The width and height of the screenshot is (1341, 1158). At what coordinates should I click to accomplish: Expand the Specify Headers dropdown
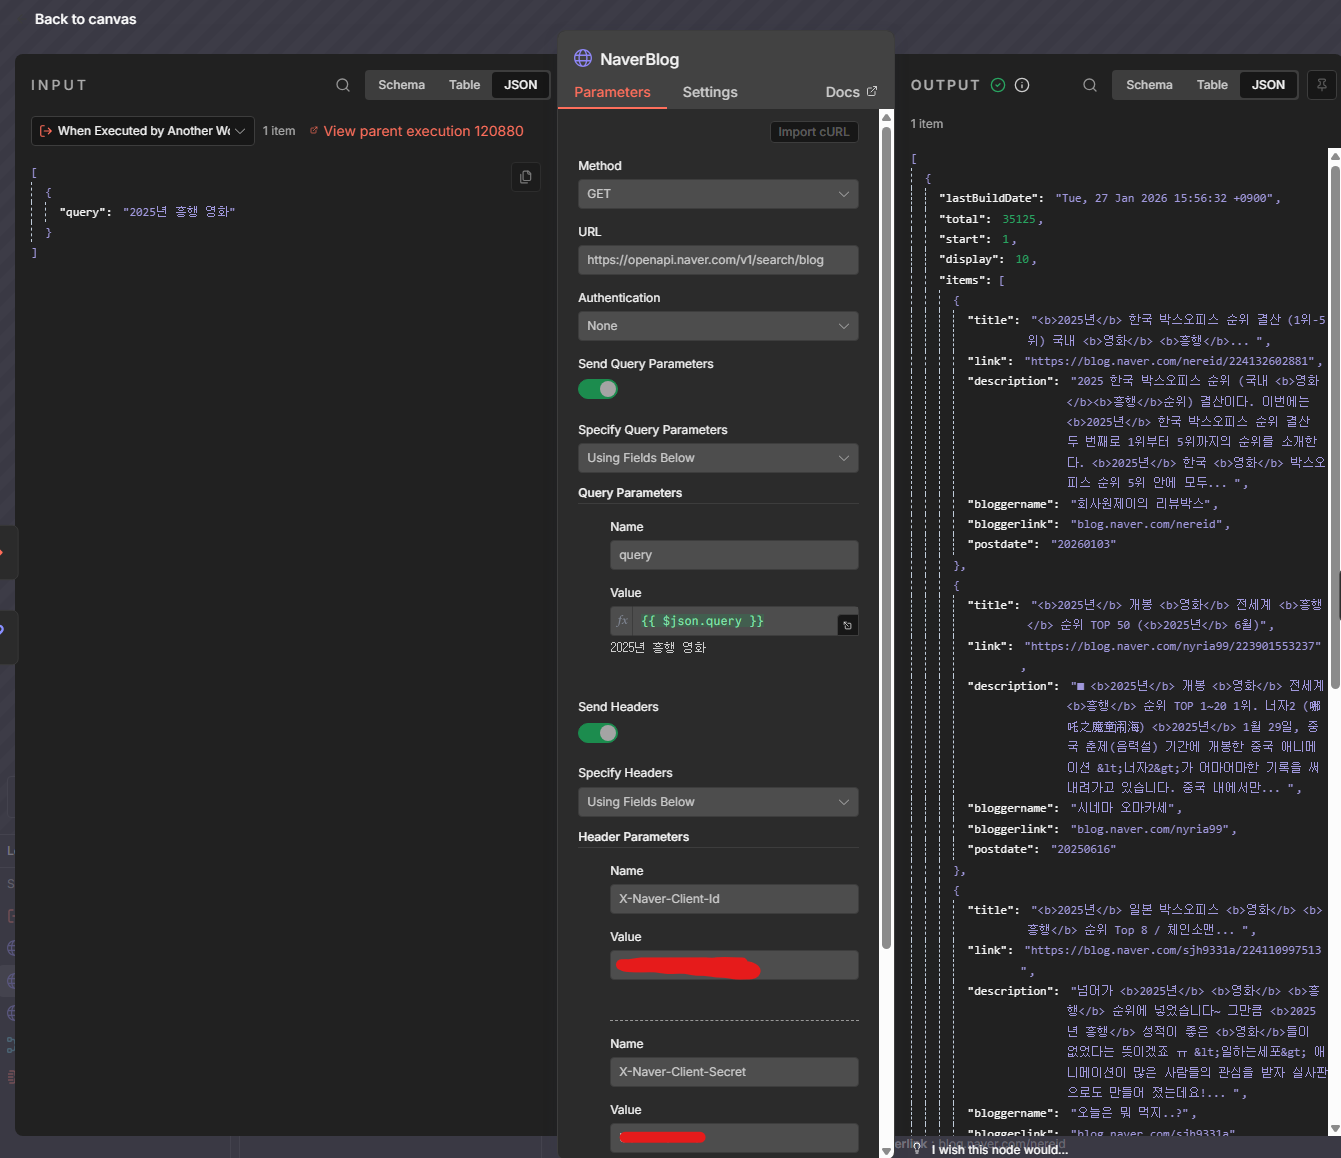pyautogui.click(x=717, y=802)
